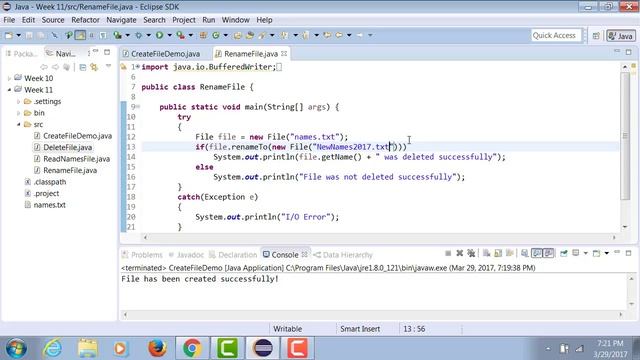Switch to CreateFileDemo.java editor tab
The image size is (640, 360).
(161, 54)
